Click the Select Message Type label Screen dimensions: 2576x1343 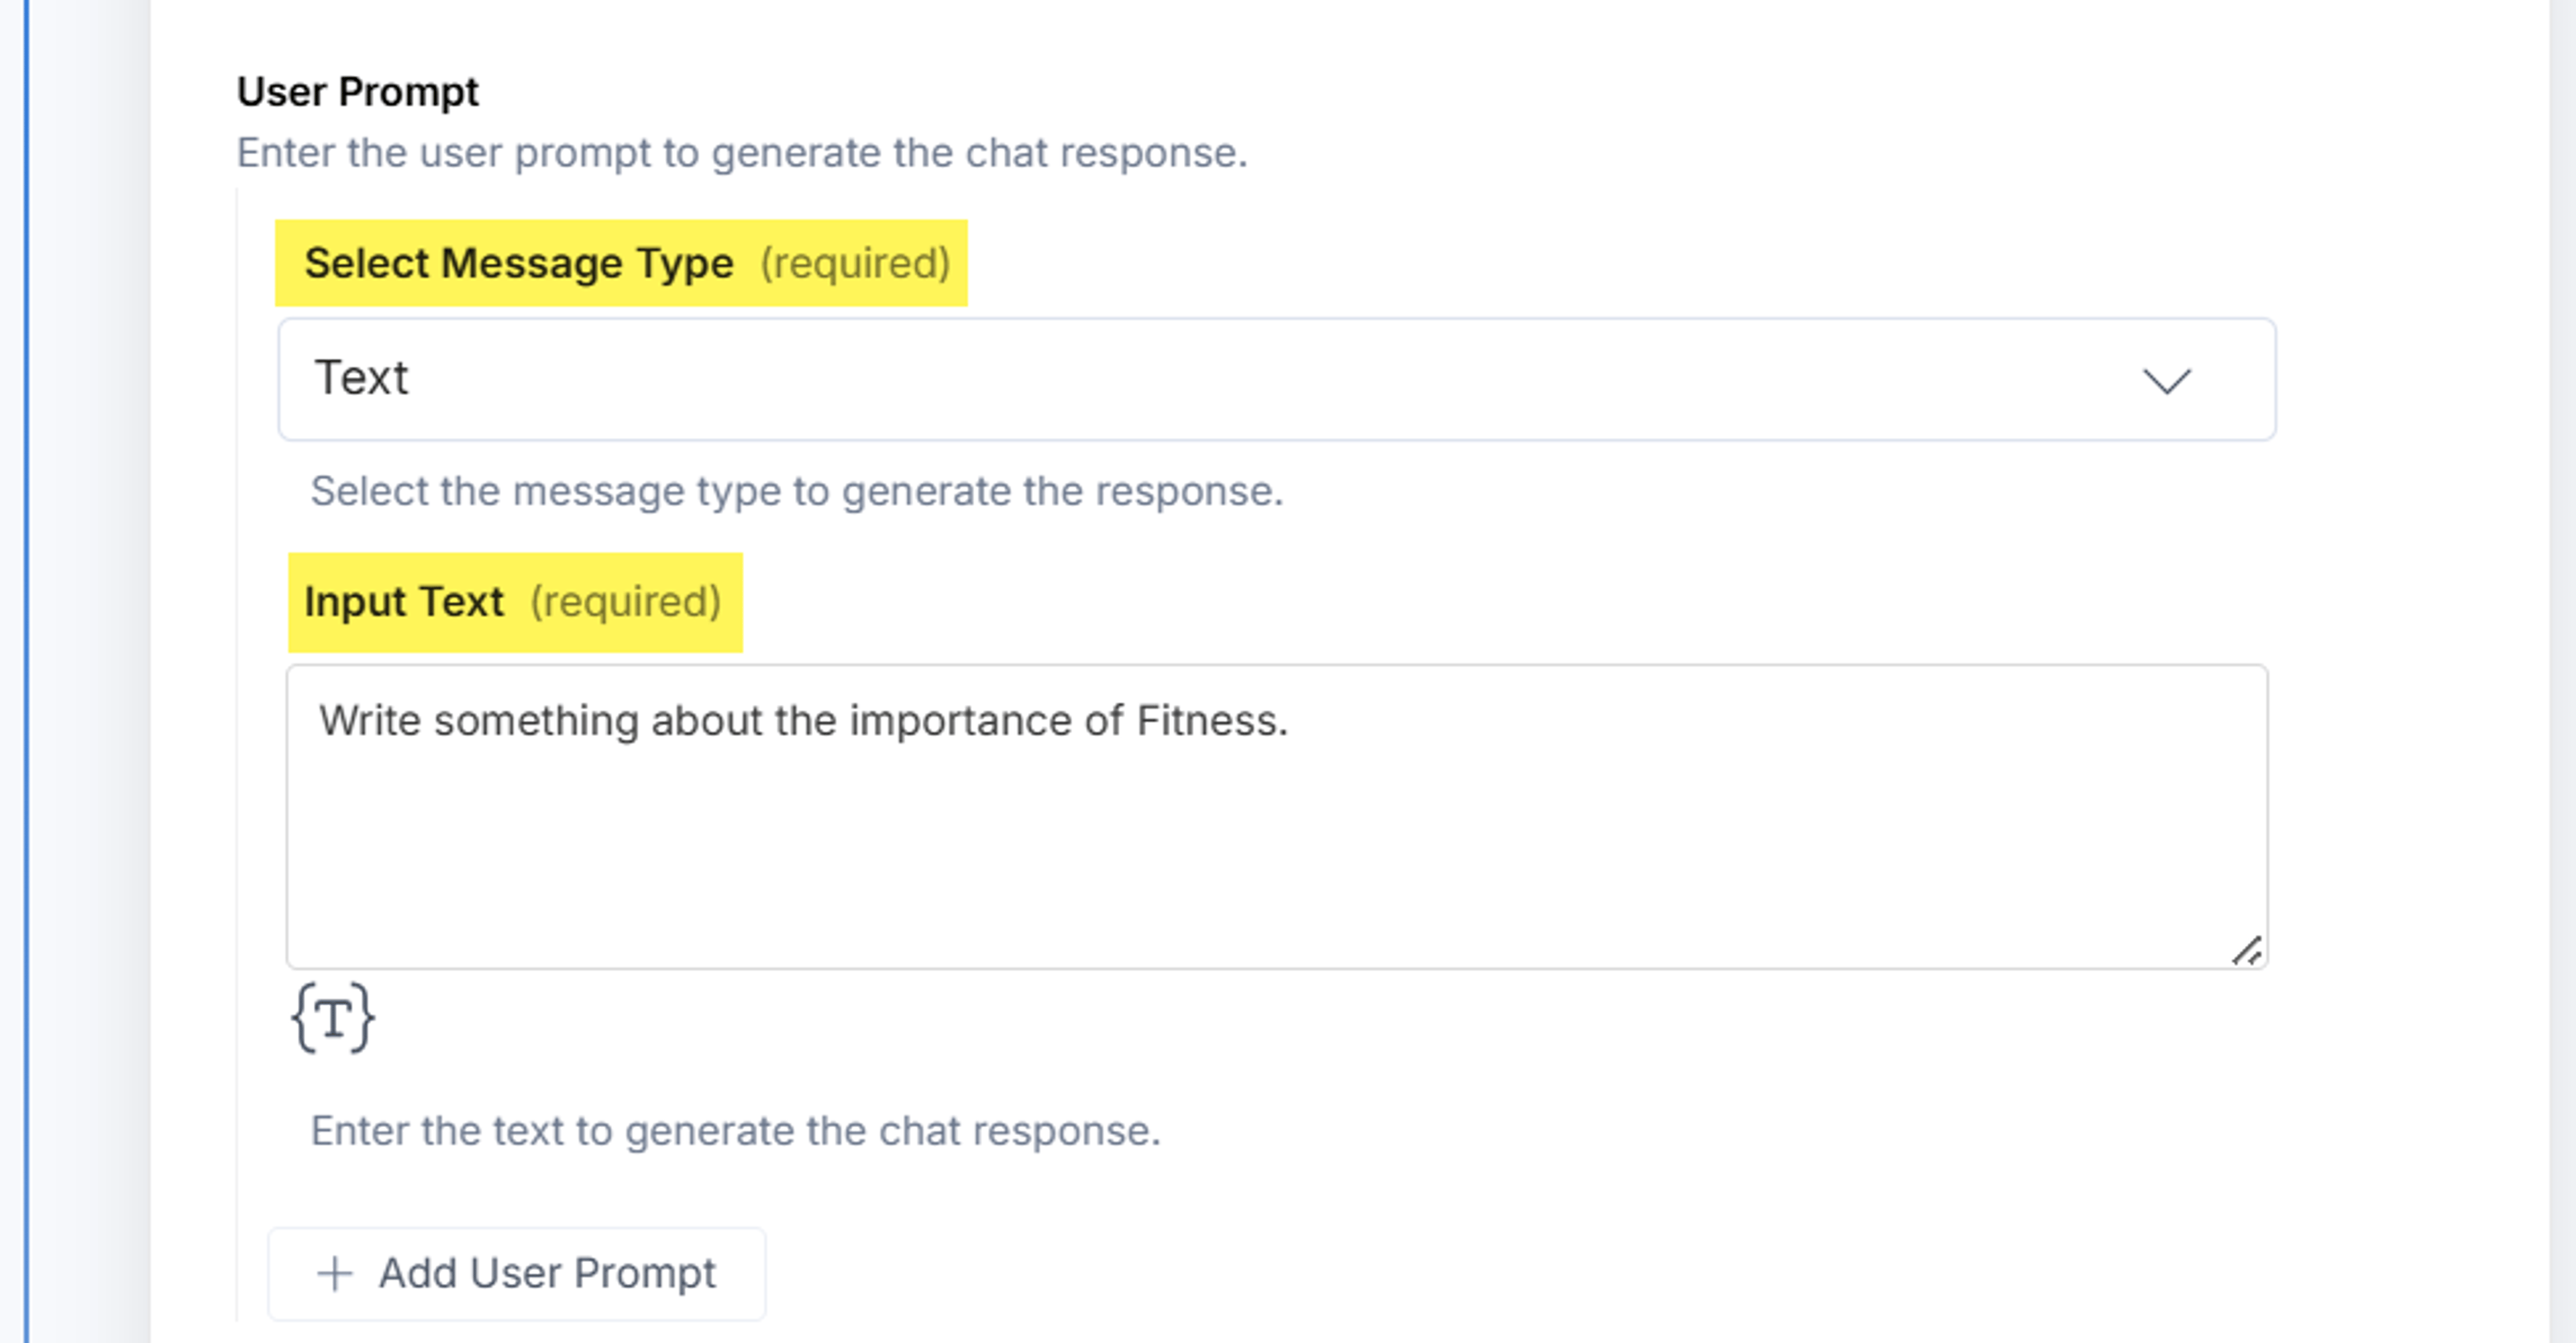point(519,263)
